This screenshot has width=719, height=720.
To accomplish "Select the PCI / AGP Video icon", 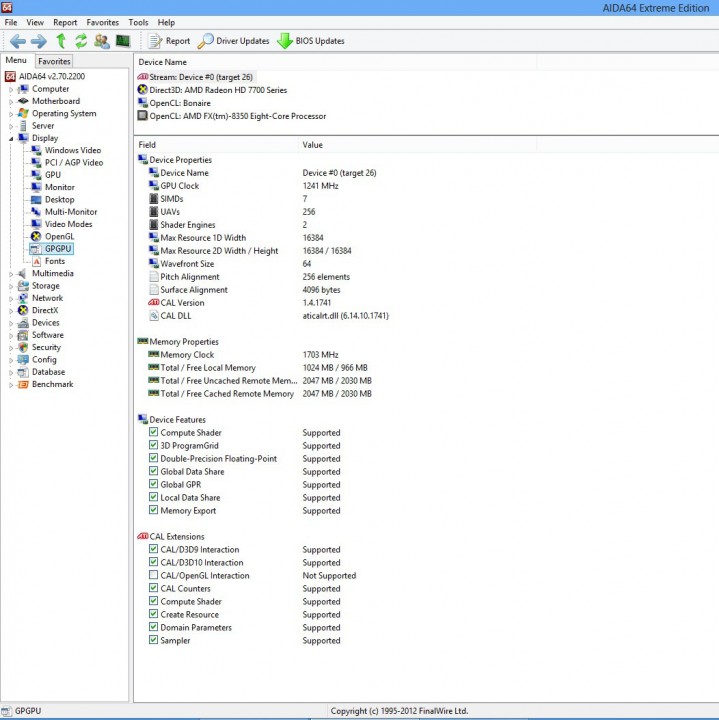I will pos(36,163).
